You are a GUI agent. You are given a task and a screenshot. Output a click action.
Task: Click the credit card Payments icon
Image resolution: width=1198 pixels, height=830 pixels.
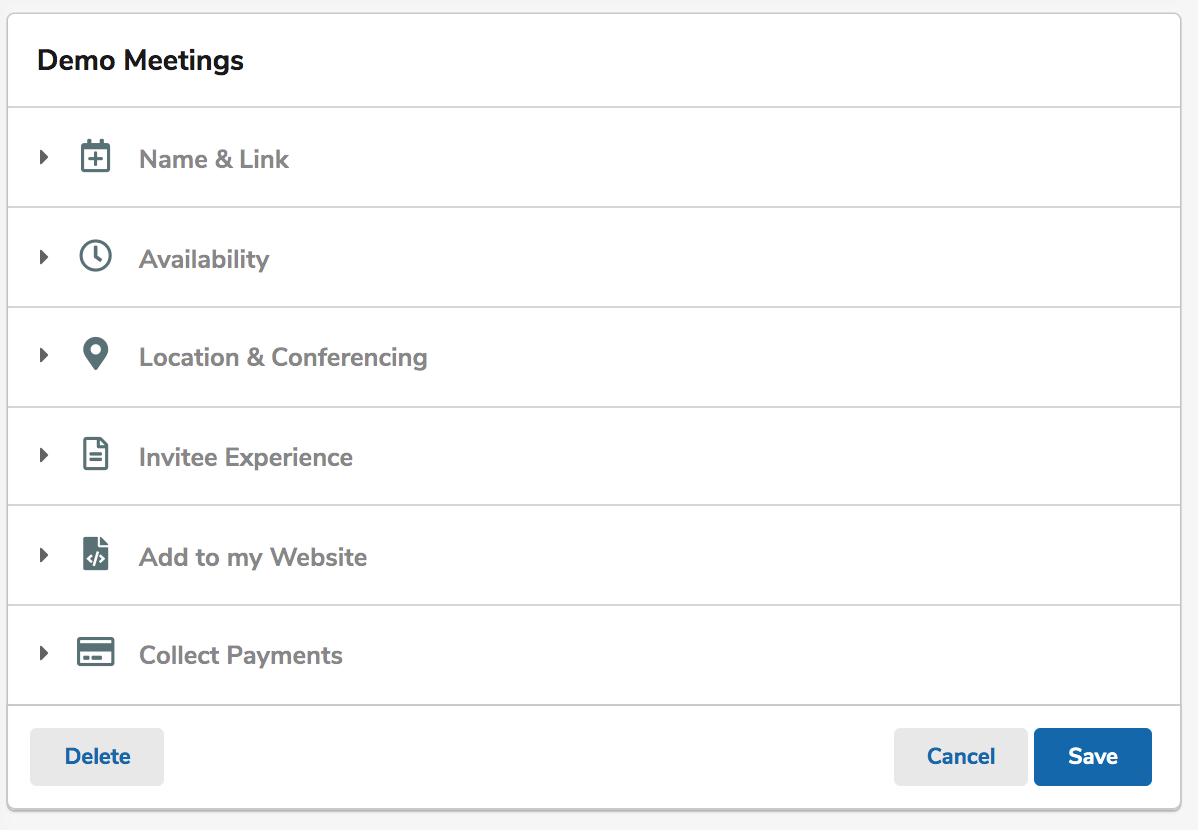[96, 652]
